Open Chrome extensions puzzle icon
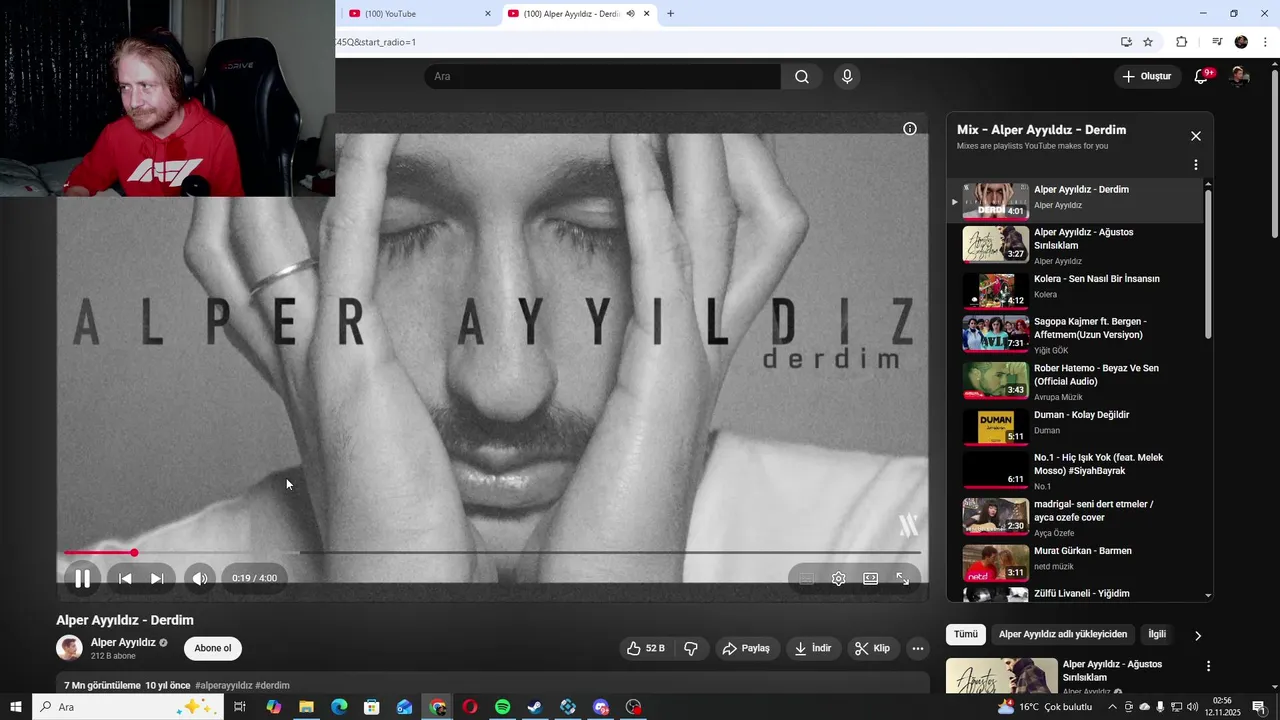 coord(1182,42)
